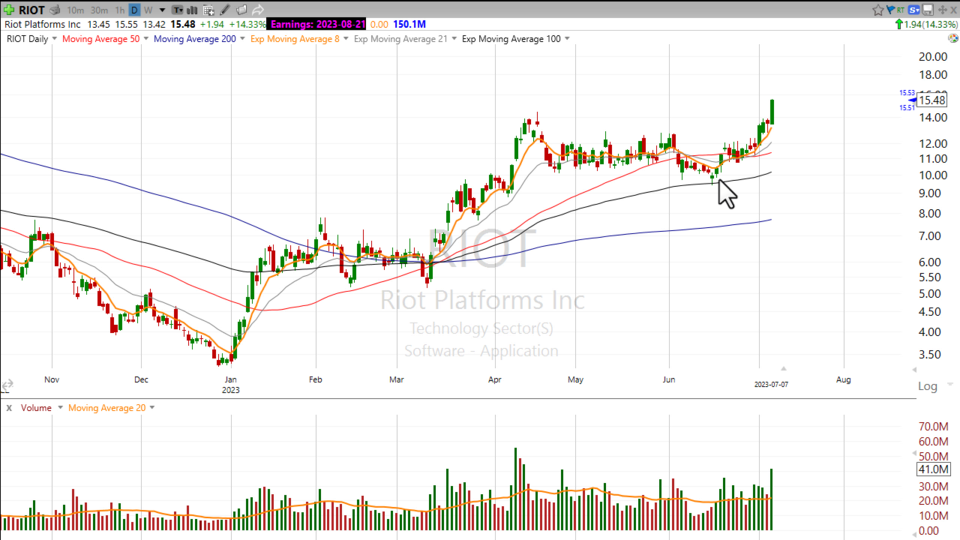Screen dimensions: 960x540
Task: Switch chart to 30m timeframe
Action: pos(99,10)
